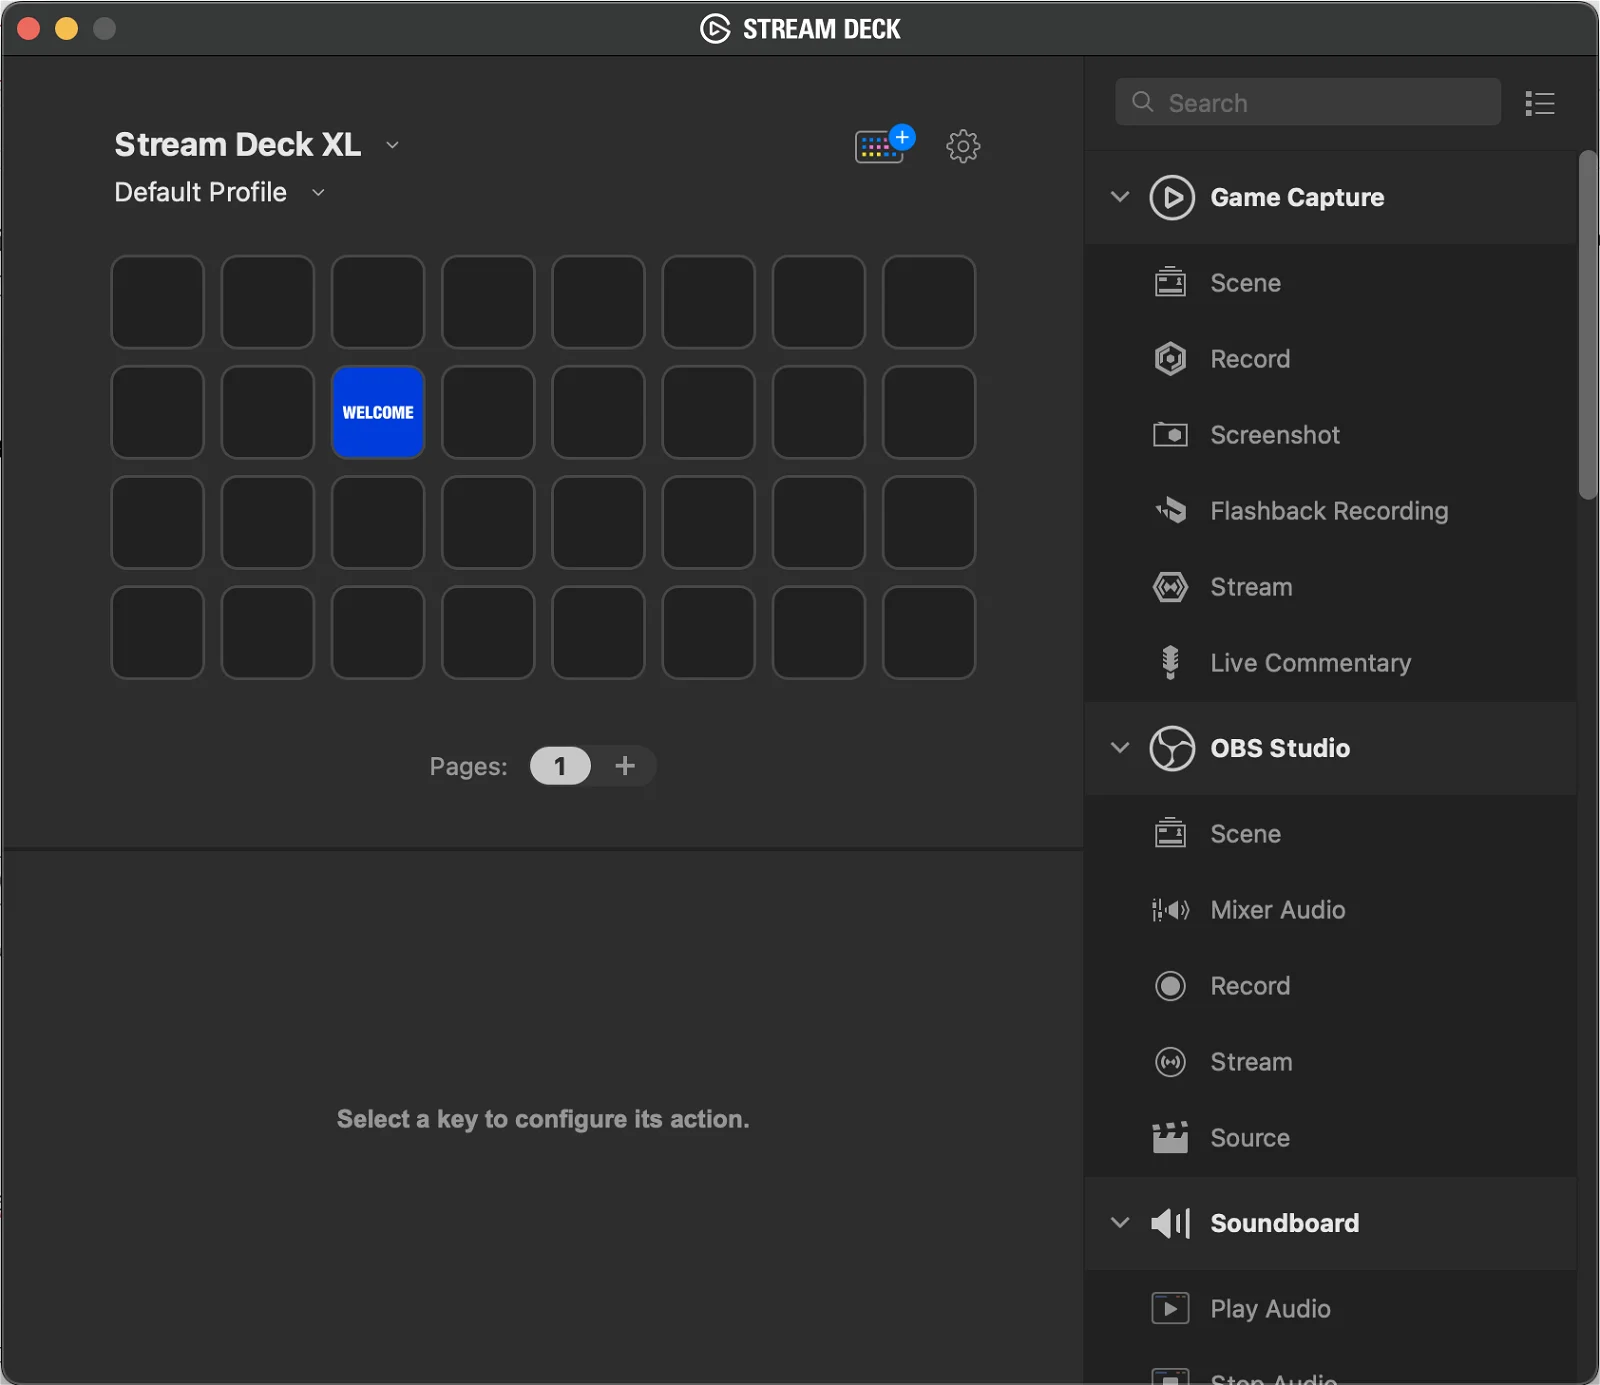Click the Game Capture heading text
The width and height of the screenshot is (1600, 1385).
coord(1297,197)
